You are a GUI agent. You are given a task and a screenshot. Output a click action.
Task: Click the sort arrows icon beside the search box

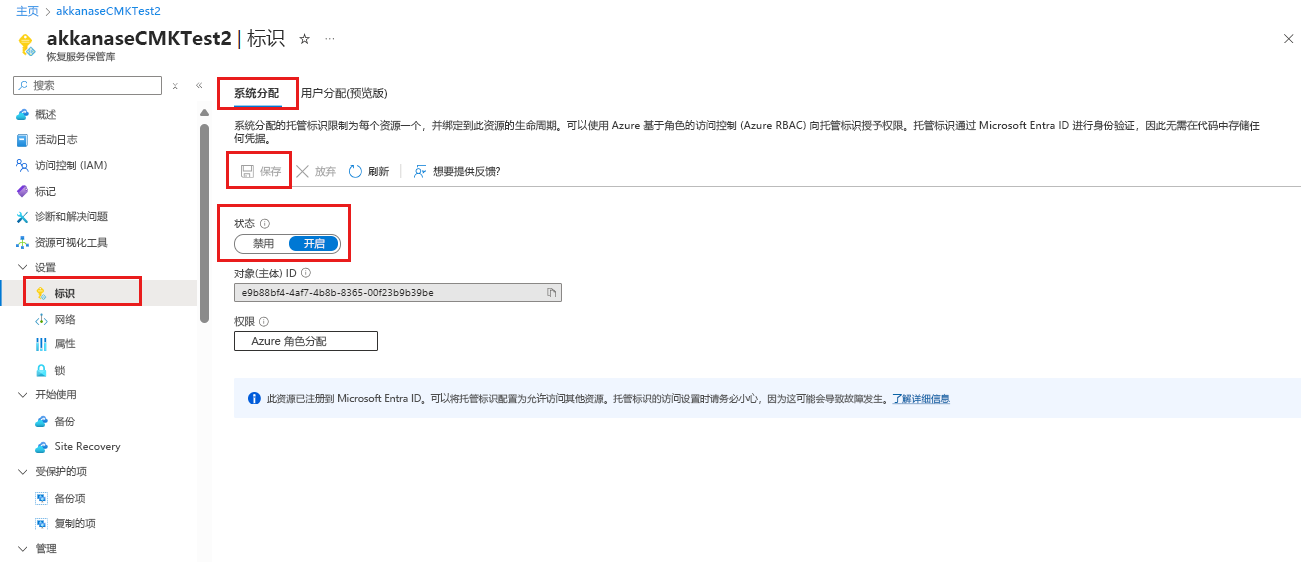click(175, 86)
